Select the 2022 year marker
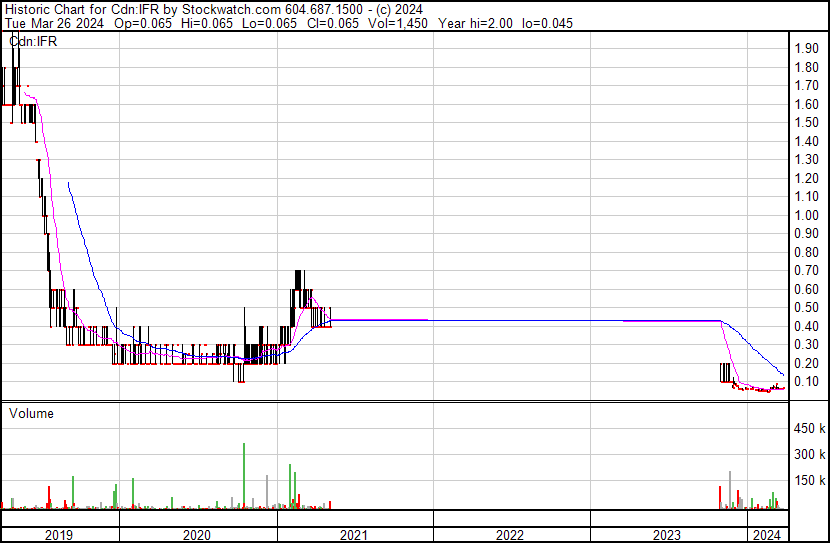The image size is (830, 543). (x=510, y=535)
